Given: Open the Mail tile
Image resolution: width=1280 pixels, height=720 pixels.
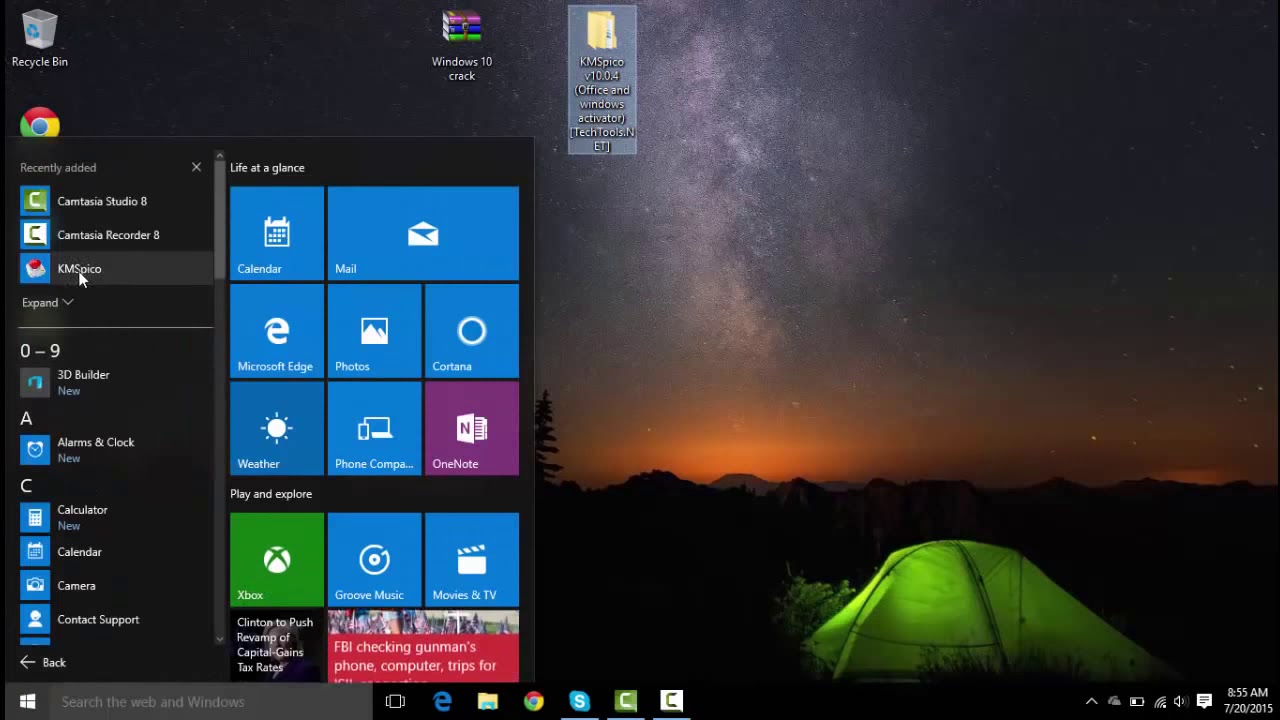Looking at the screenshot, I should tap(423, 233).
